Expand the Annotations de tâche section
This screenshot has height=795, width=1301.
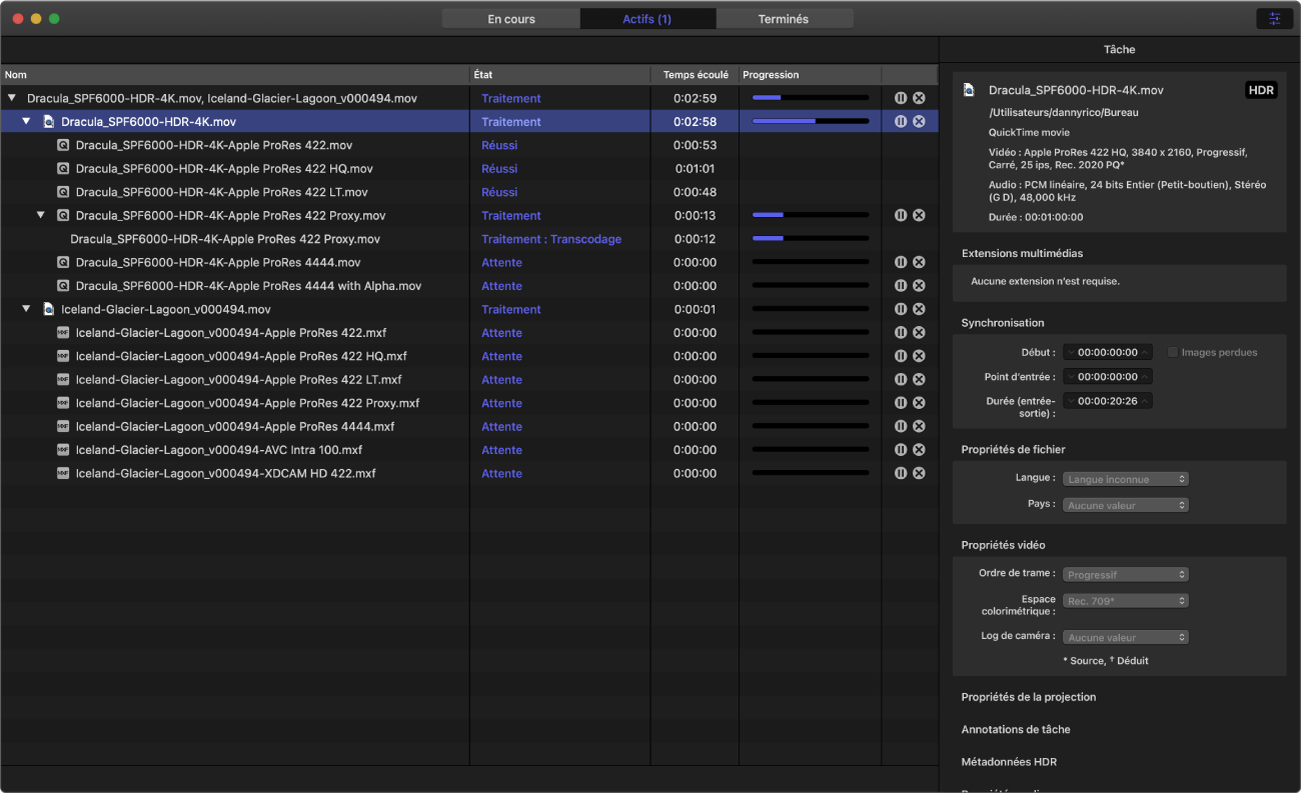click(x=1015, y=730)
